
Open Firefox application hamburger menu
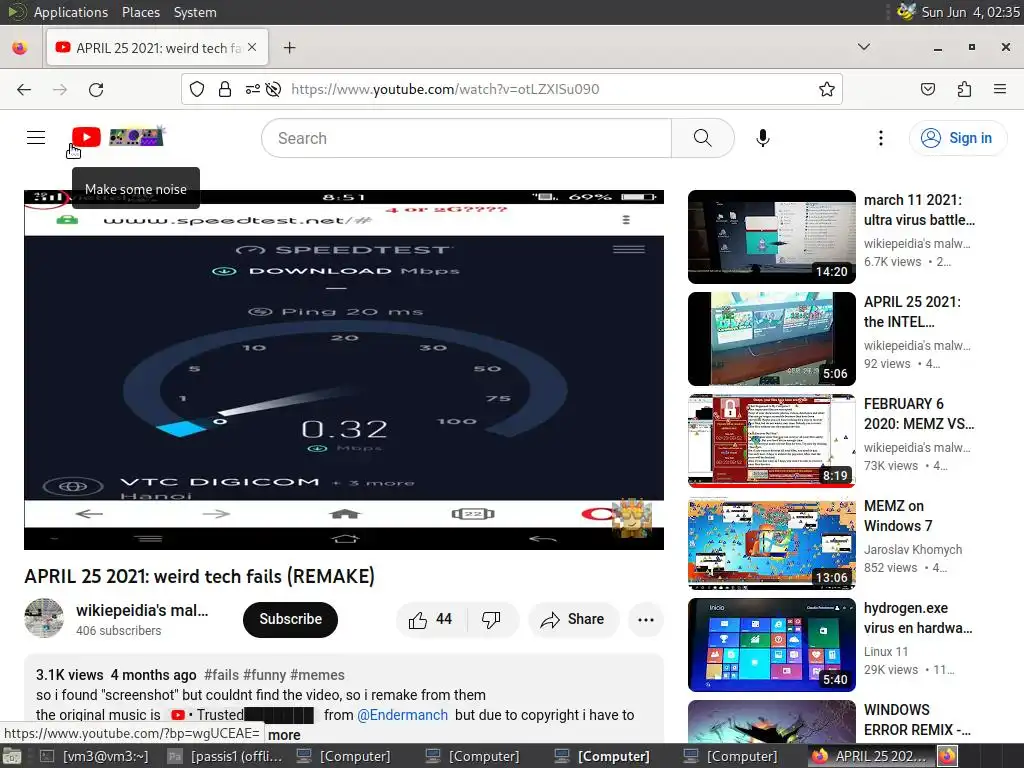pyautogui.click(x=1000, y=89)
